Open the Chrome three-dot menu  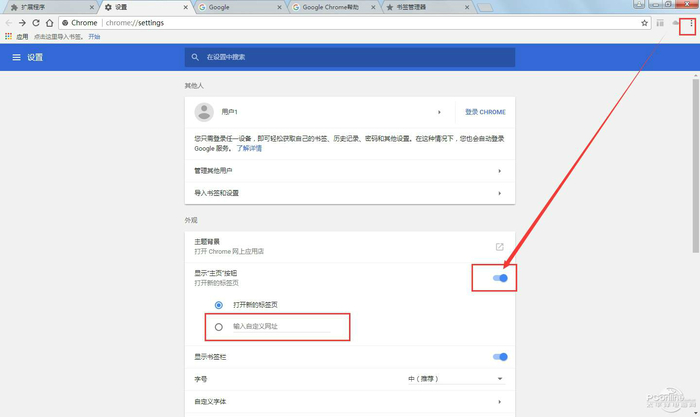pyautogui.click(x=691, y=23)
